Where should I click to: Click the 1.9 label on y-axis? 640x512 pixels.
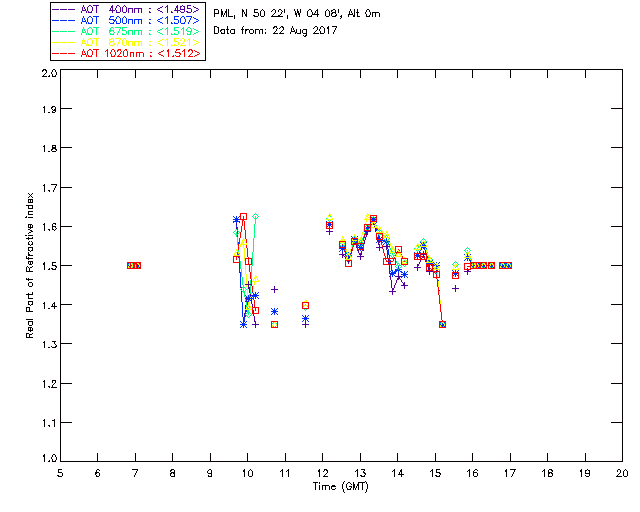coord(49,109)
